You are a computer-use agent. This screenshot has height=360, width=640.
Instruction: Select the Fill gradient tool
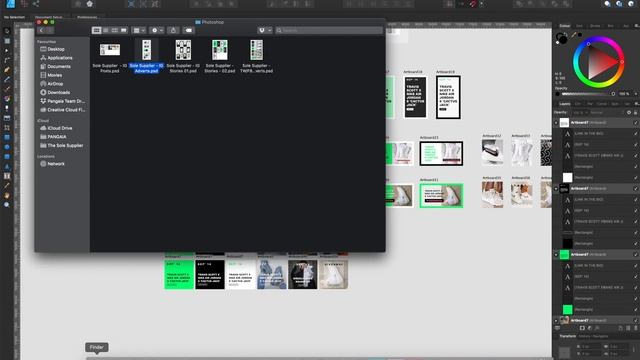tap(7, 99)
